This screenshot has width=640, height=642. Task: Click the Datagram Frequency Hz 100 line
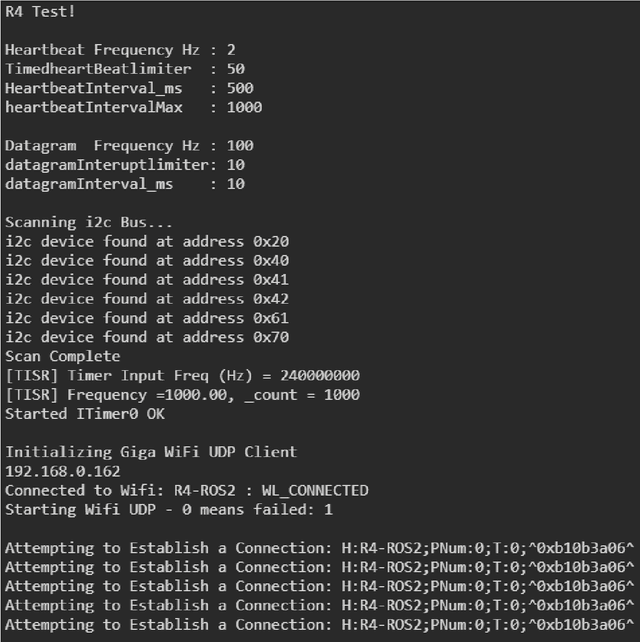(129, 145)
